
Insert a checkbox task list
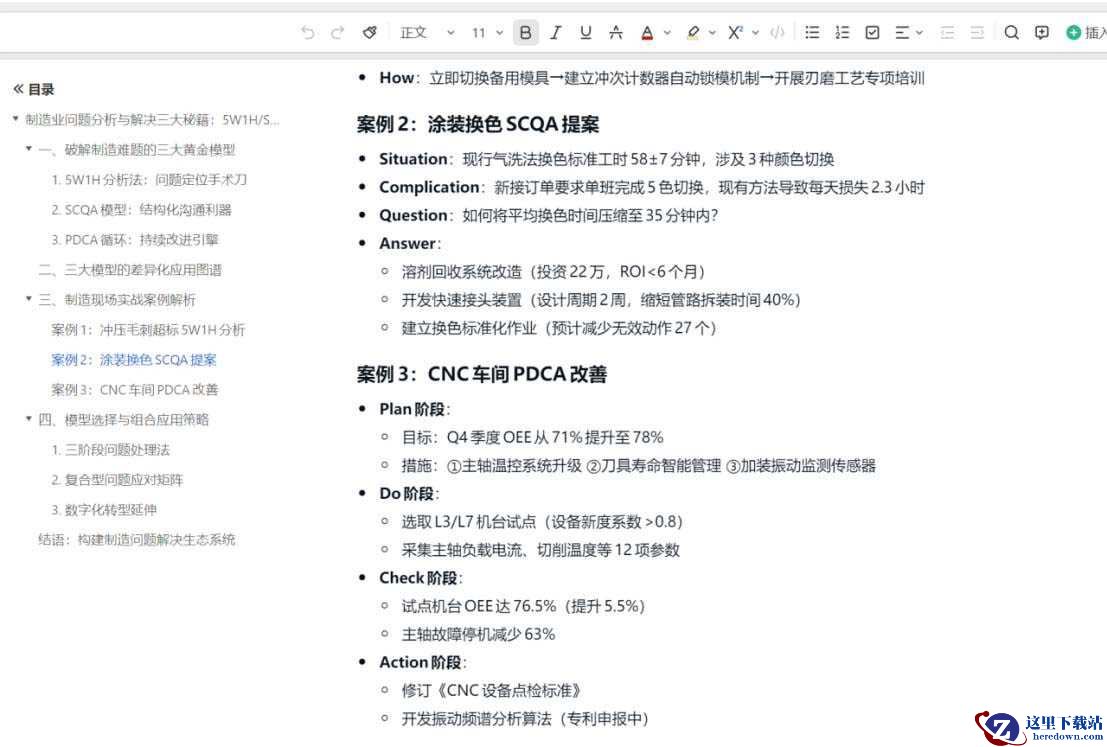click(873, 32)
